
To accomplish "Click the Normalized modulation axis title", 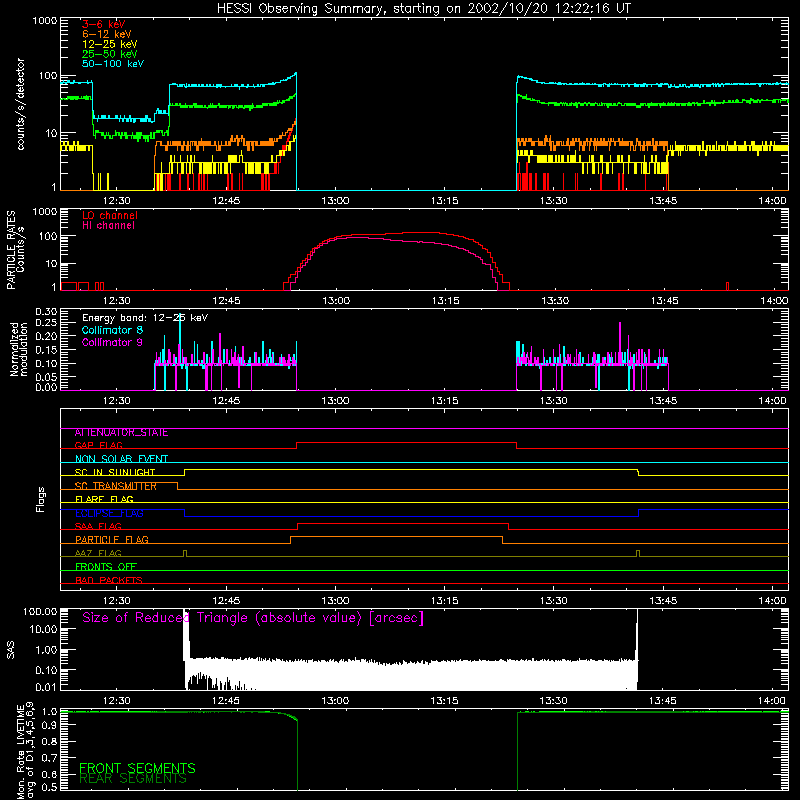I will 18,349.
